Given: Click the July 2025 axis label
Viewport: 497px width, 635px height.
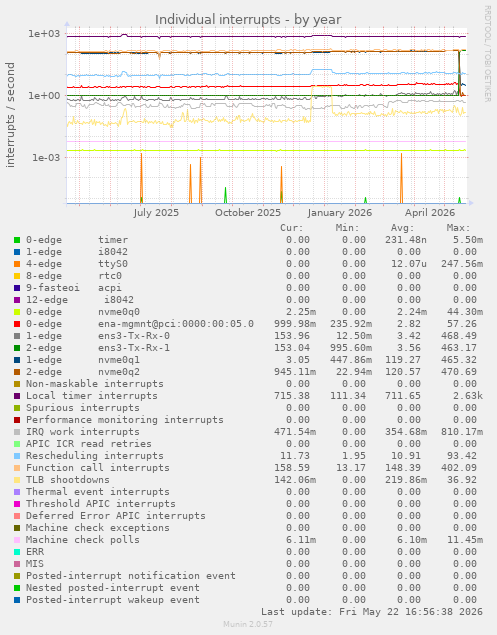Looking at the screenshot, I should click(156, 213).
